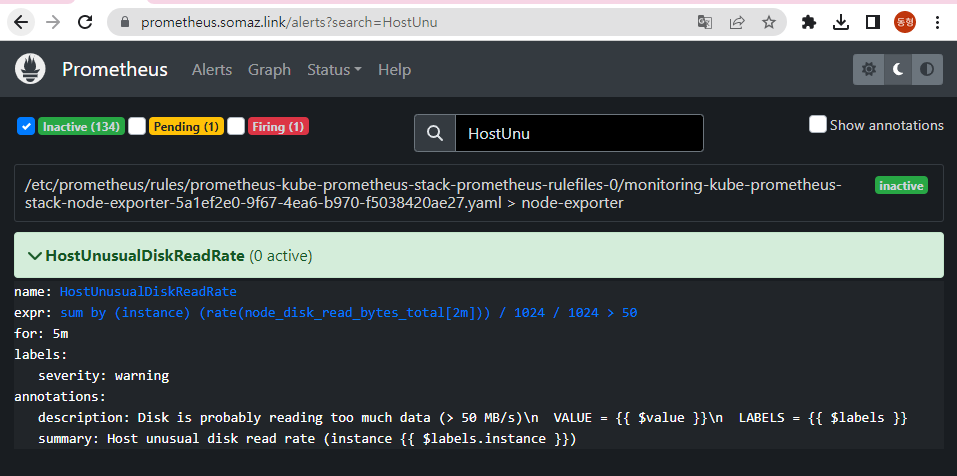The width and height of the screenshot is (957, 476).
Task: Click the browser back arrow
Action: click(x=21, y=23)
